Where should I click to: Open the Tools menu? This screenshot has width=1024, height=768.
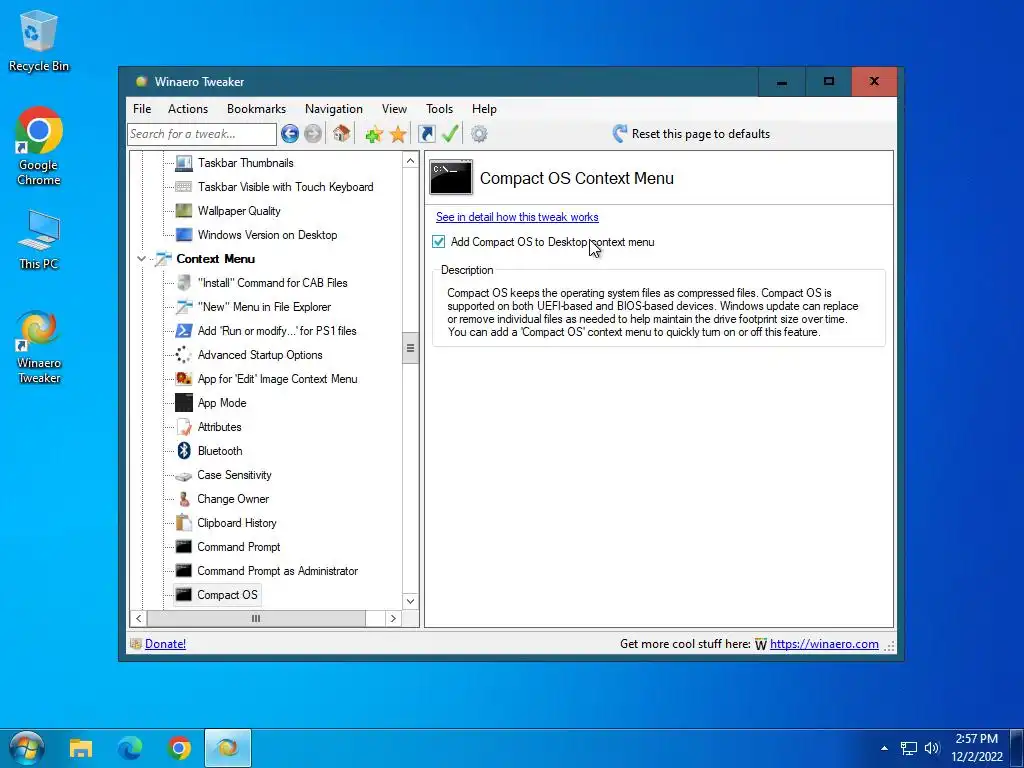[x=440, y=109]
